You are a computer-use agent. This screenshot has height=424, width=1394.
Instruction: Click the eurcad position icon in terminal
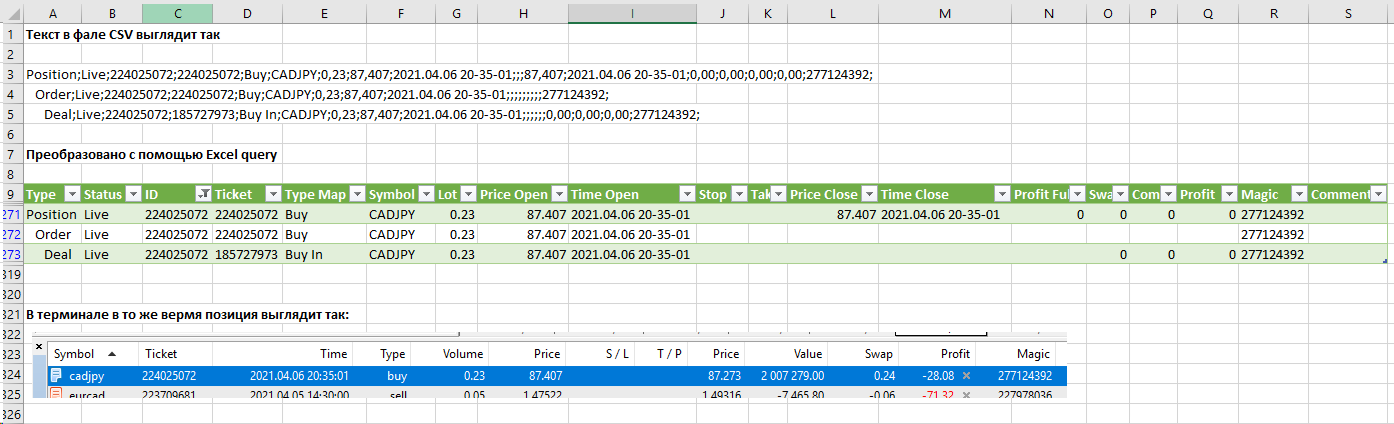56,395
